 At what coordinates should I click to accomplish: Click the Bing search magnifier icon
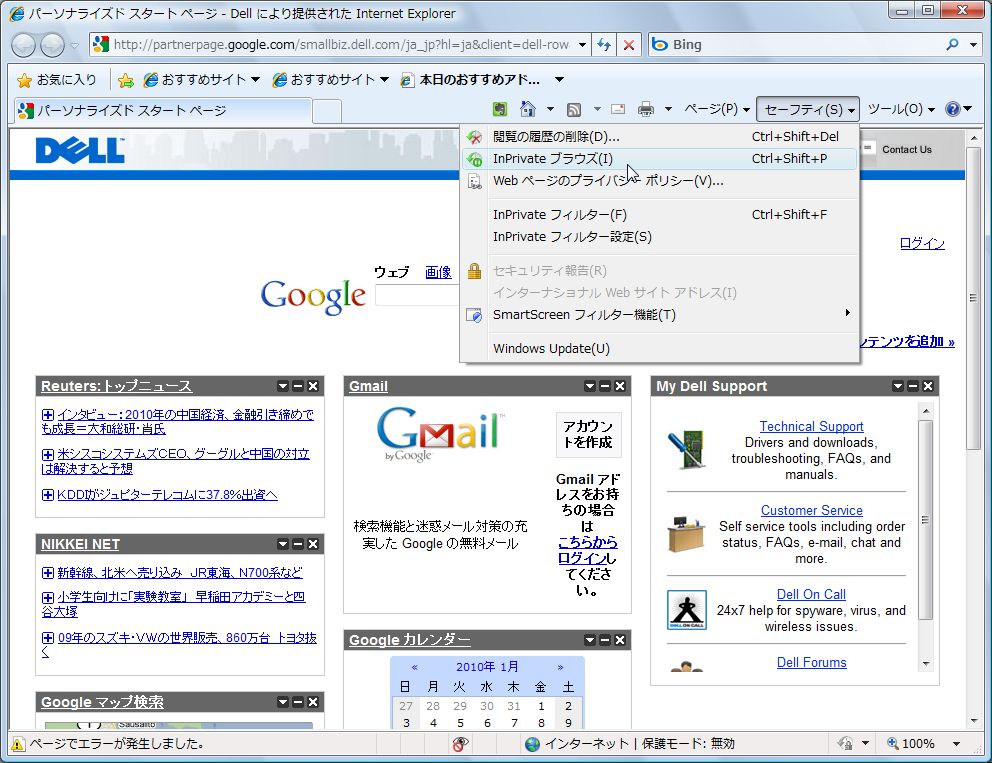coord(952,45)
